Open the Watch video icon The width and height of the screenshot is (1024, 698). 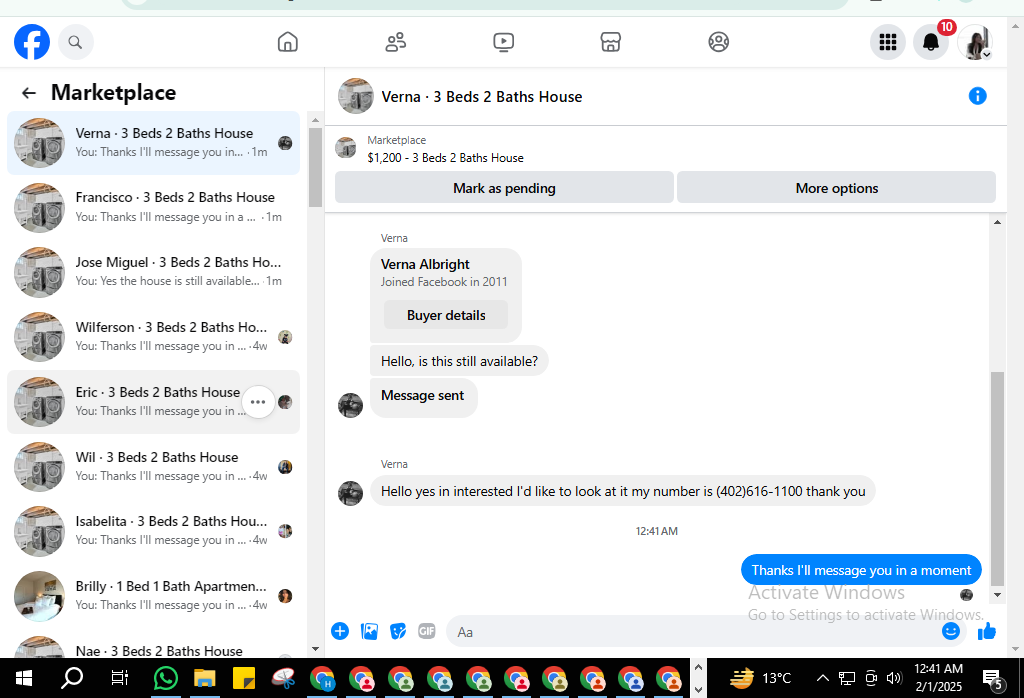pos(503,42)
